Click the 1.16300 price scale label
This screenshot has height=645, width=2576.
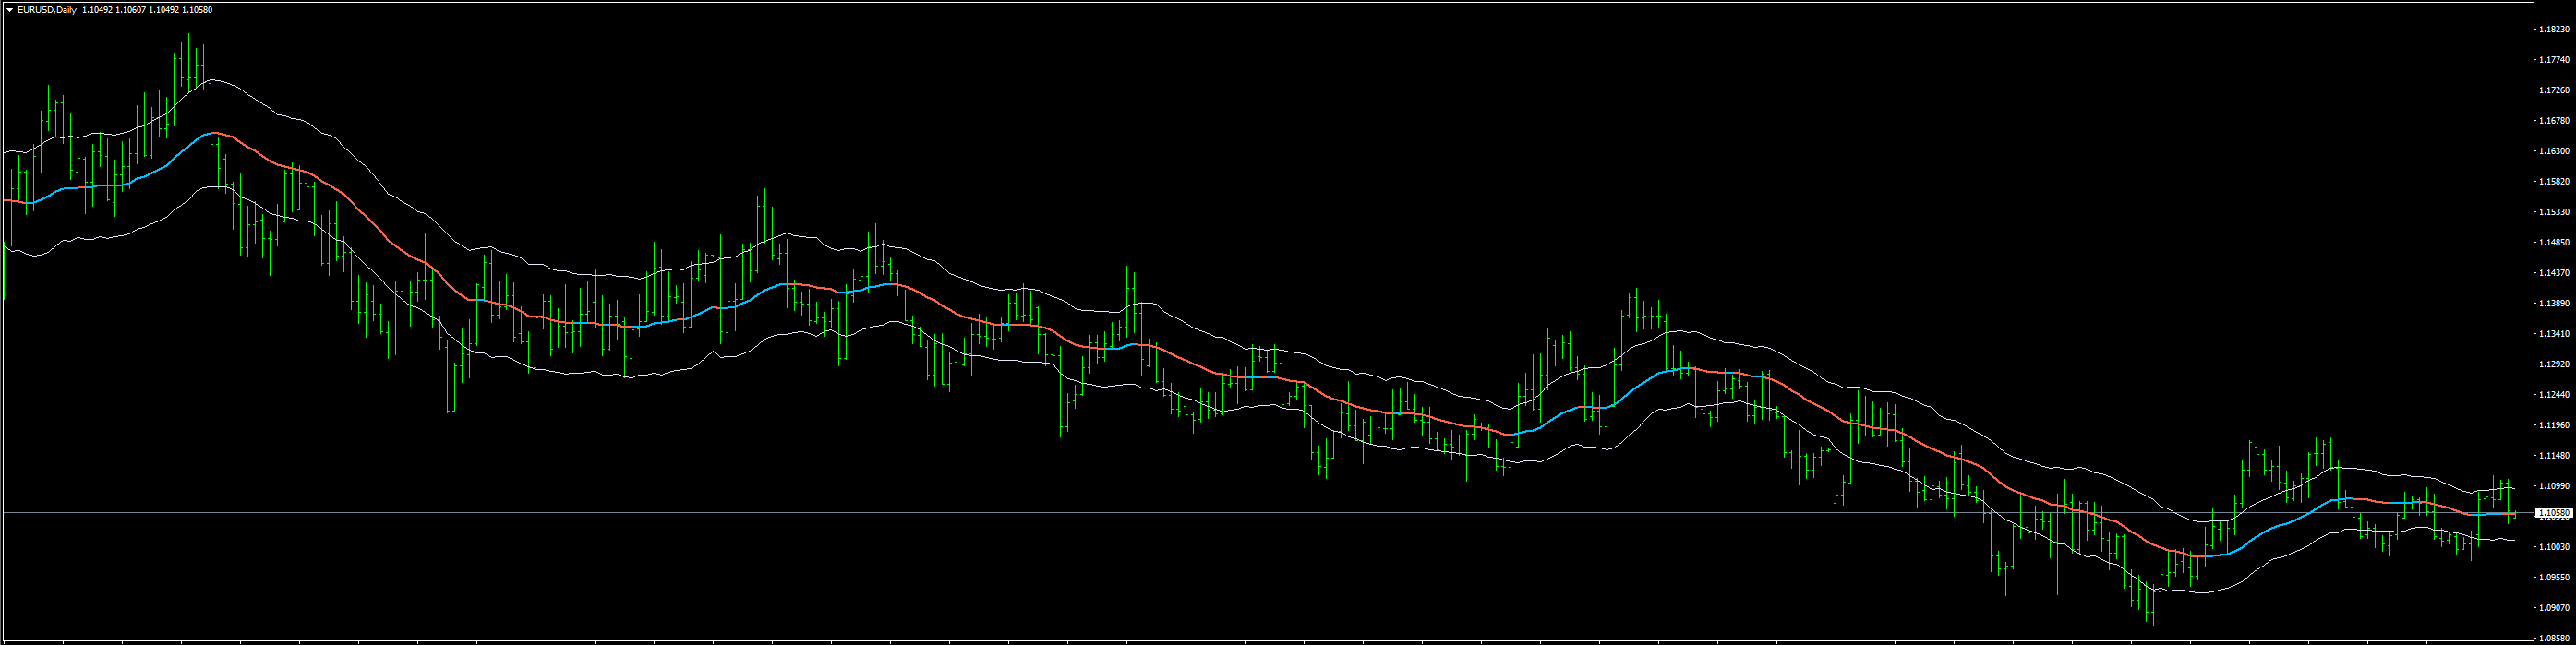pos(2554,151)
